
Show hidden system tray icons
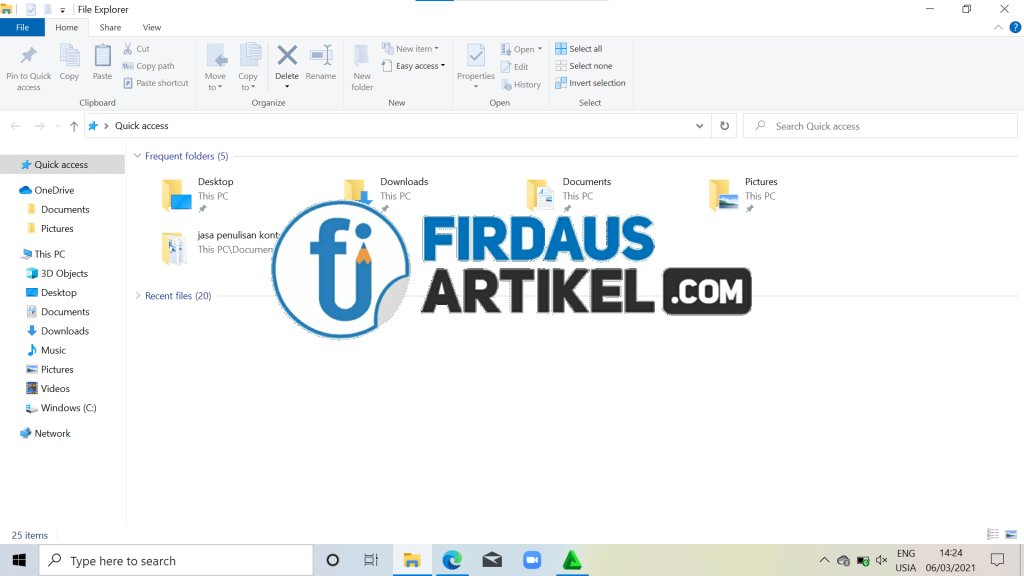tap(824, 560)
